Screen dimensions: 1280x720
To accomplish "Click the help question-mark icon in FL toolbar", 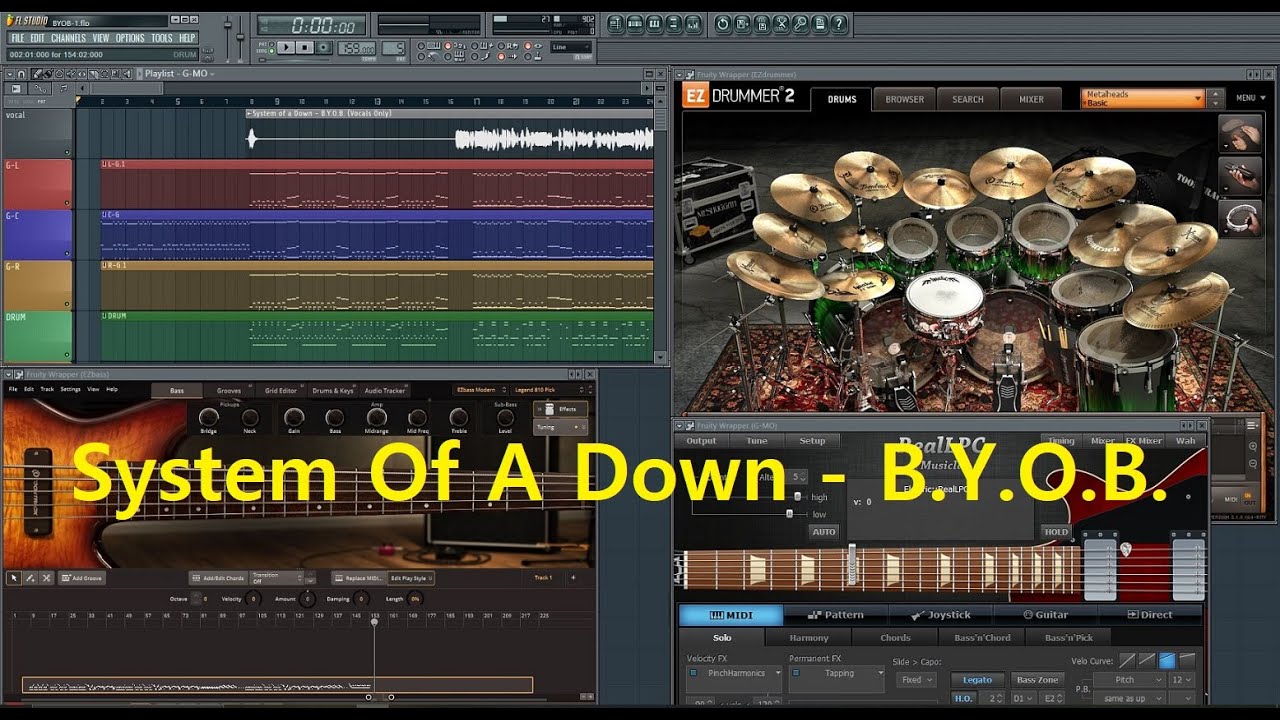I will [839, 24].
